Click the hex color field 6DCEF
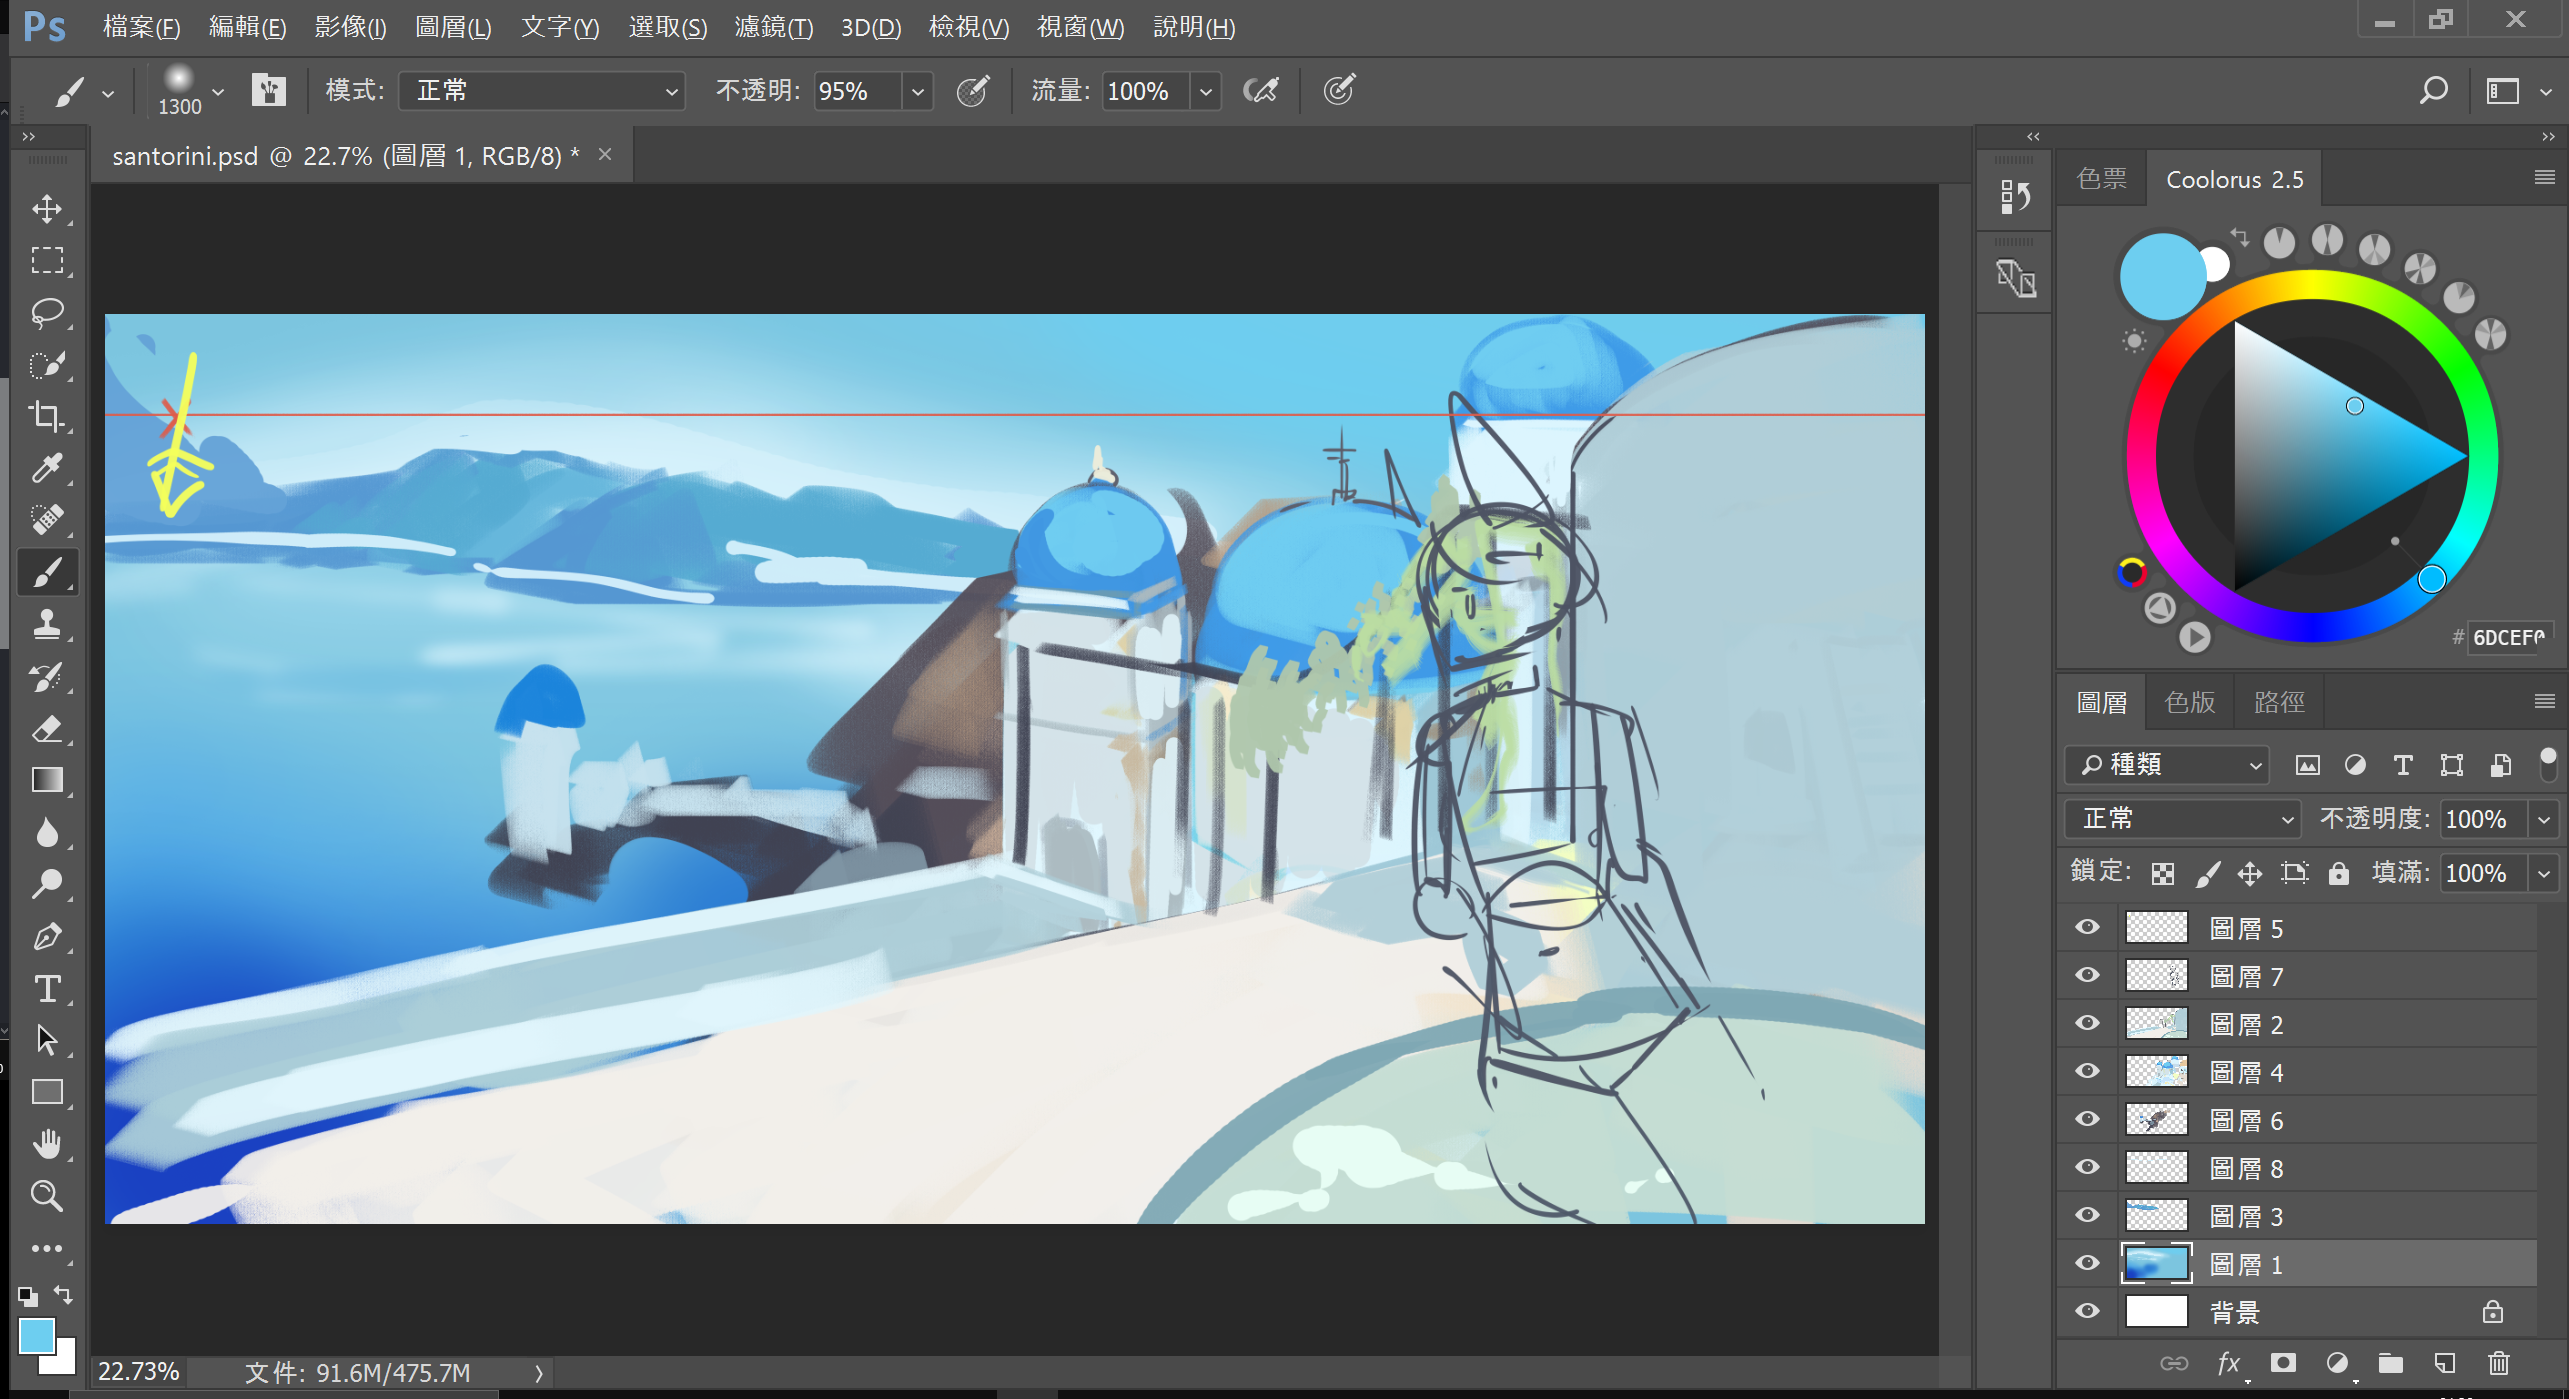2569x1399 pixels. tap(2510, 637)
